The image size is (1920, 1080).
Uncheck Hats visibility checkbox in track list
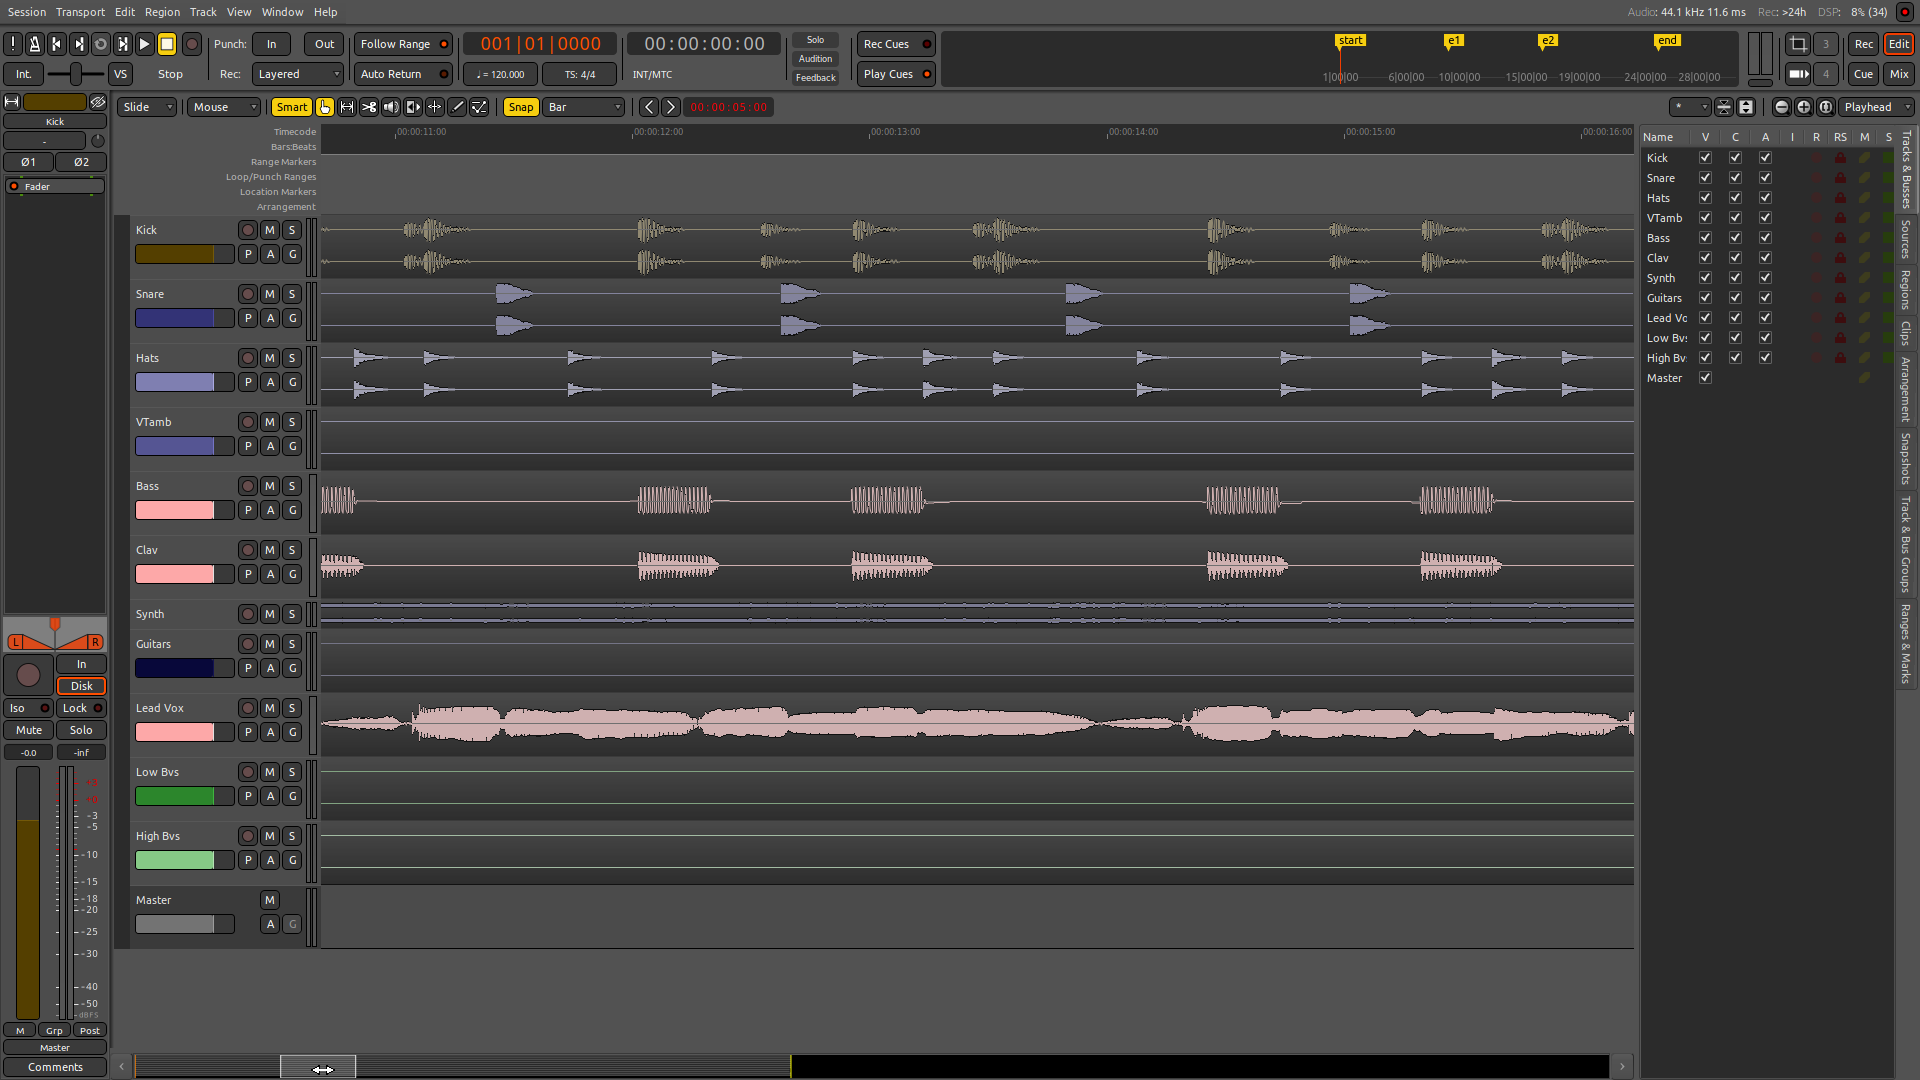click(x=1705, y=198)
